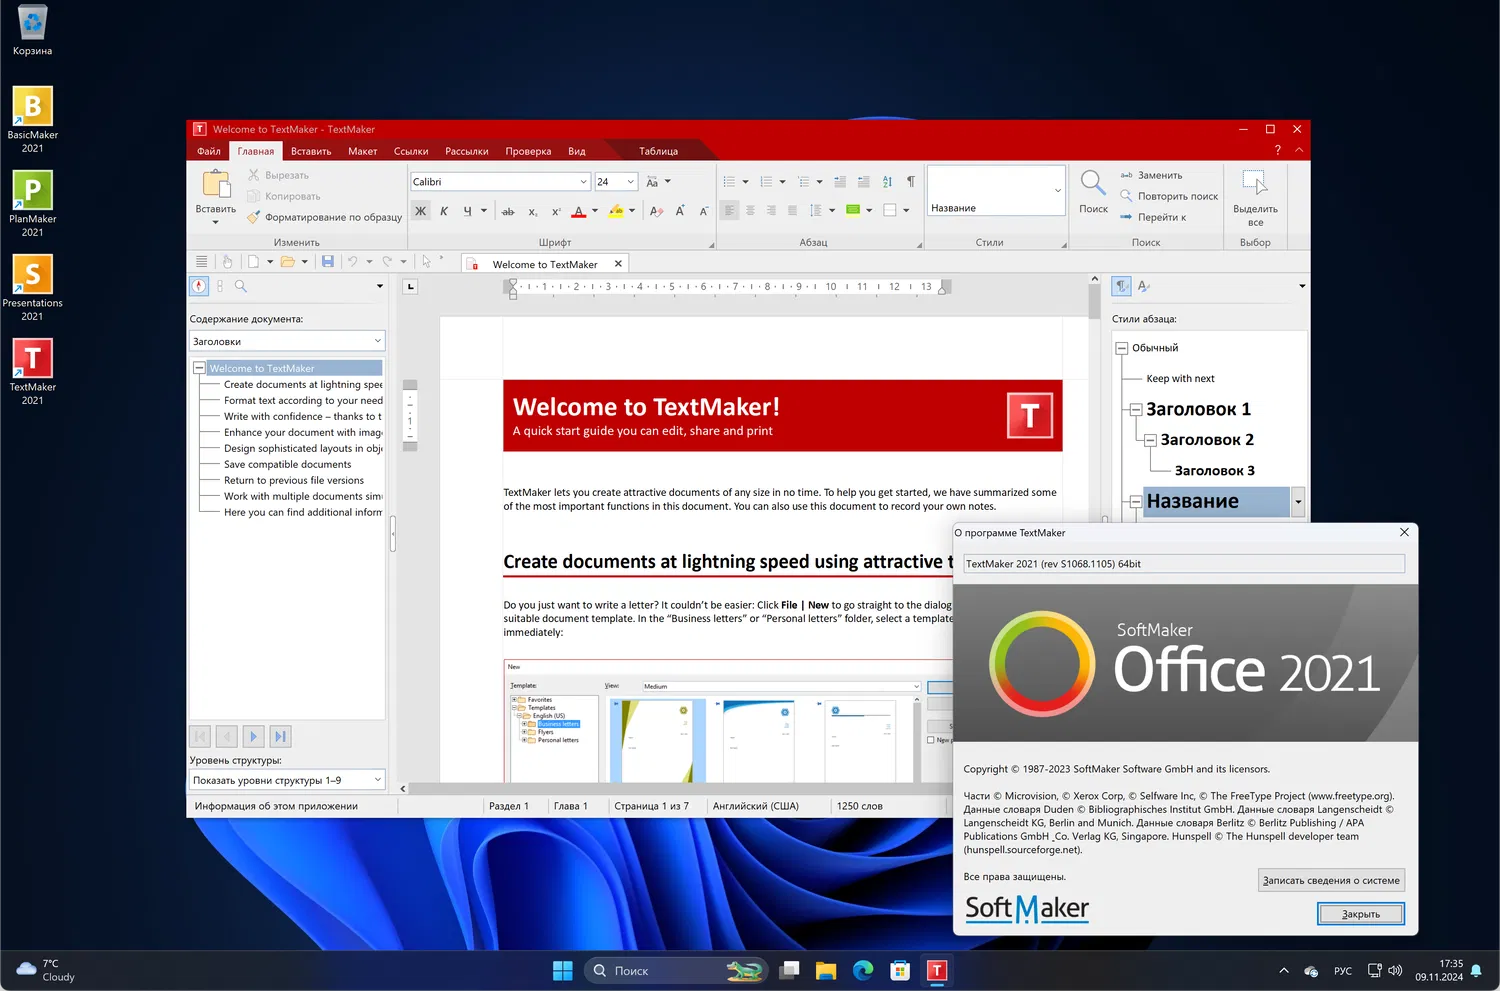
Task: Select 'Save compatible documents' outline entry
Action: point(287,464)
